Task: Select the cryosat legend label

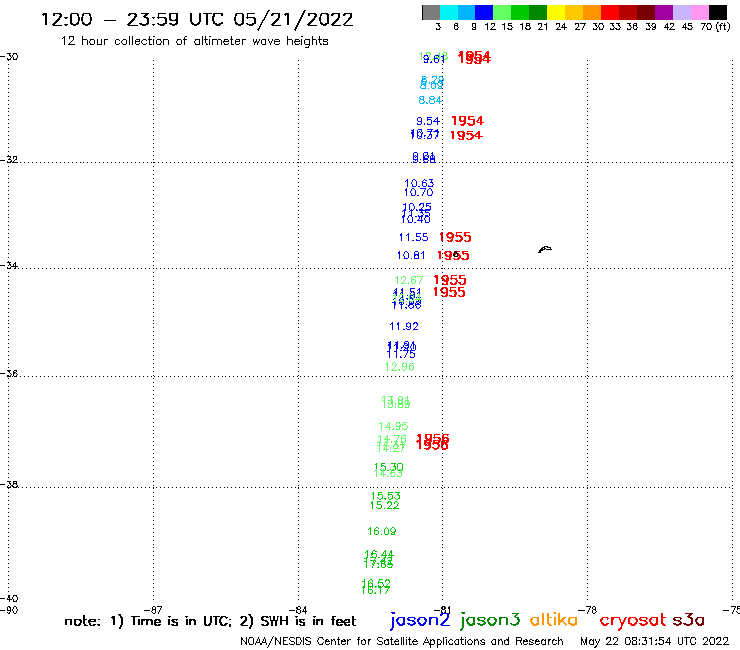Action: click(633, 620)
